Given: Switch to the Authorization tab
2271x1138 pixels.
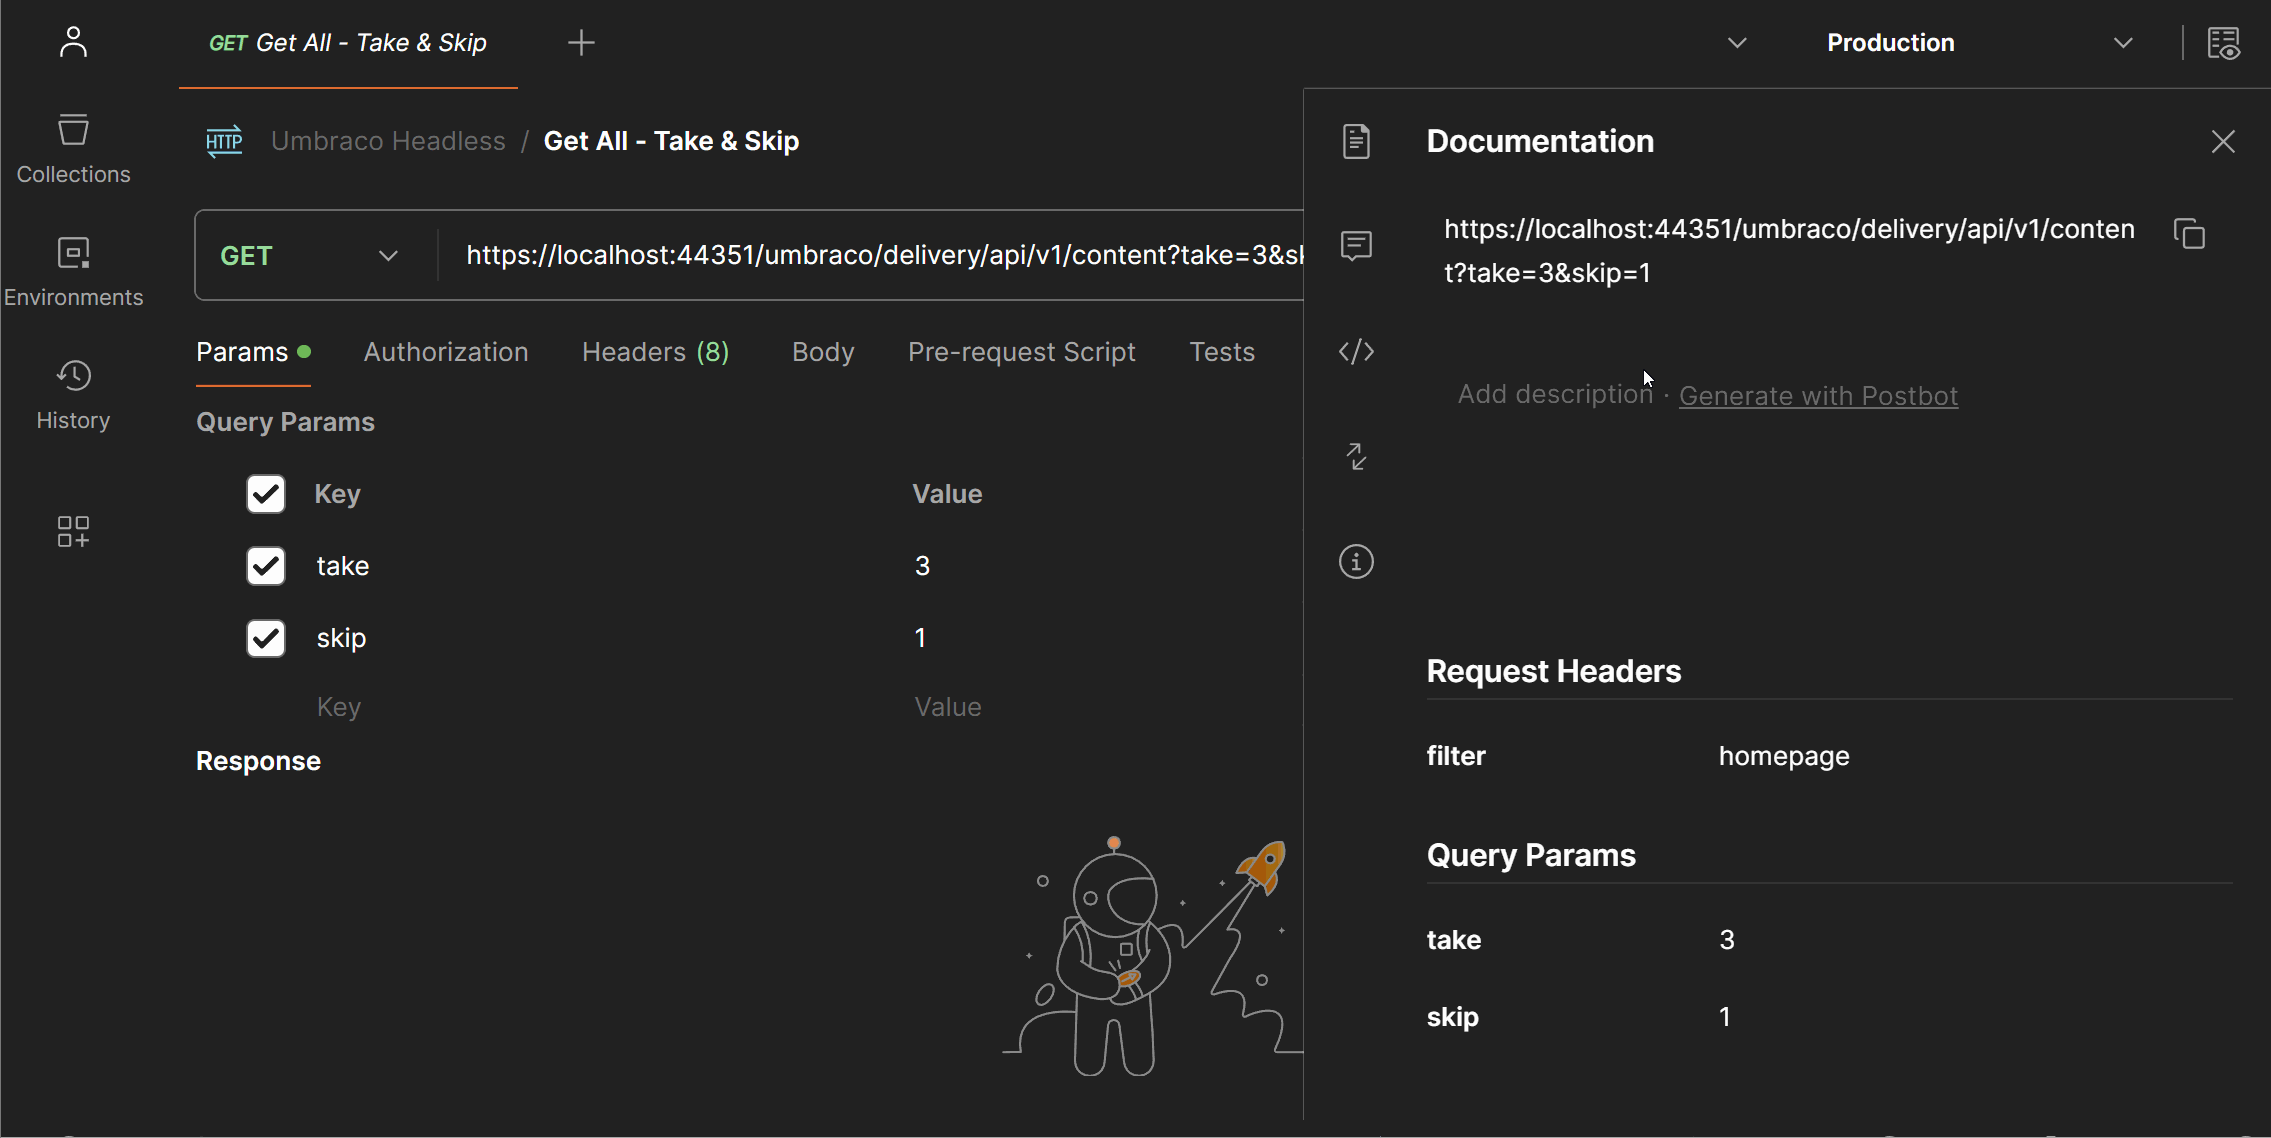Looking at the screenshot, I should 446,352.
